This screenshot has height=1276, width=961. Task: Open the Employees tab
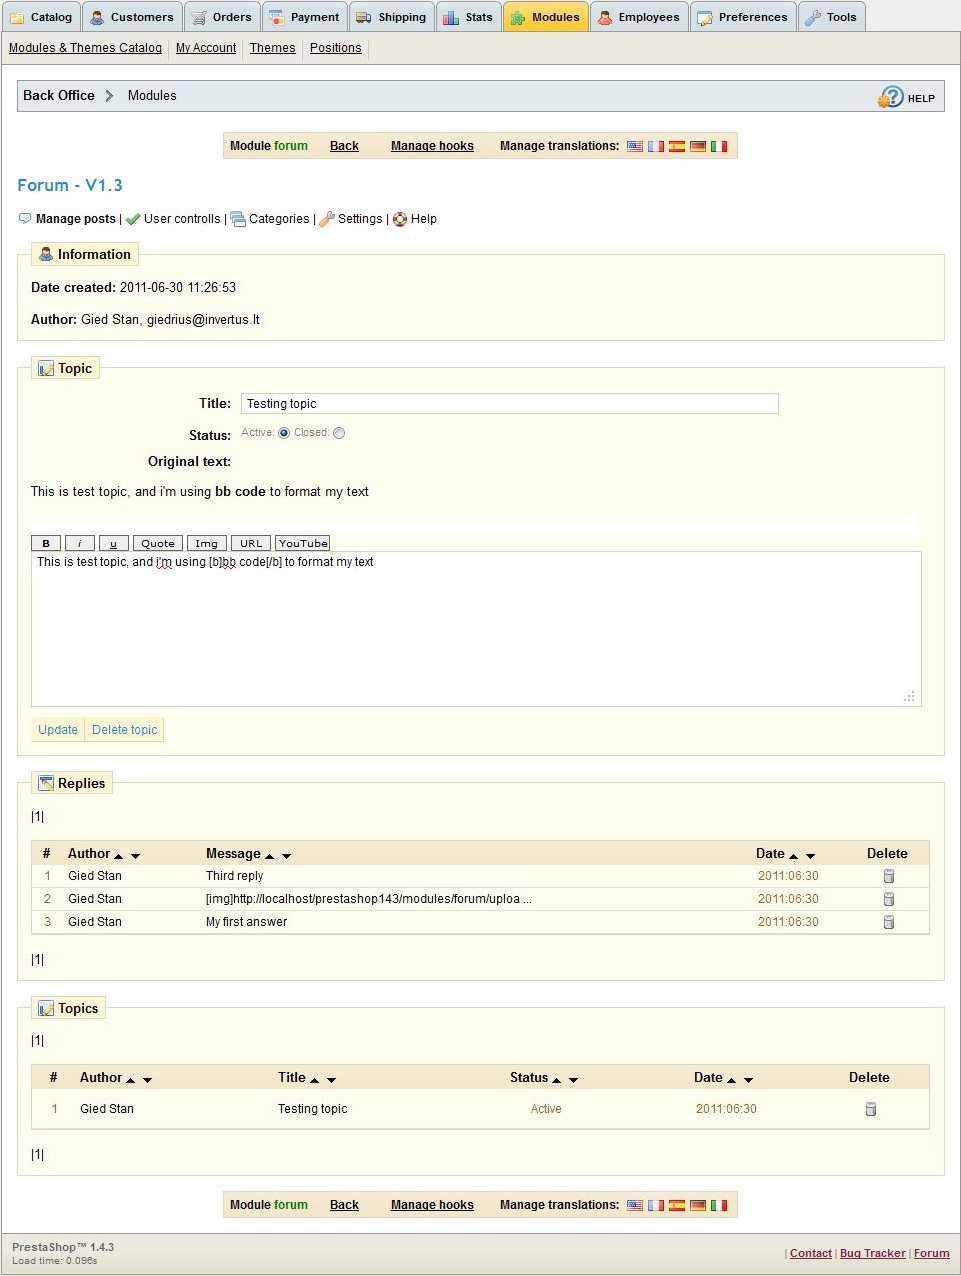tap(639, 17)
